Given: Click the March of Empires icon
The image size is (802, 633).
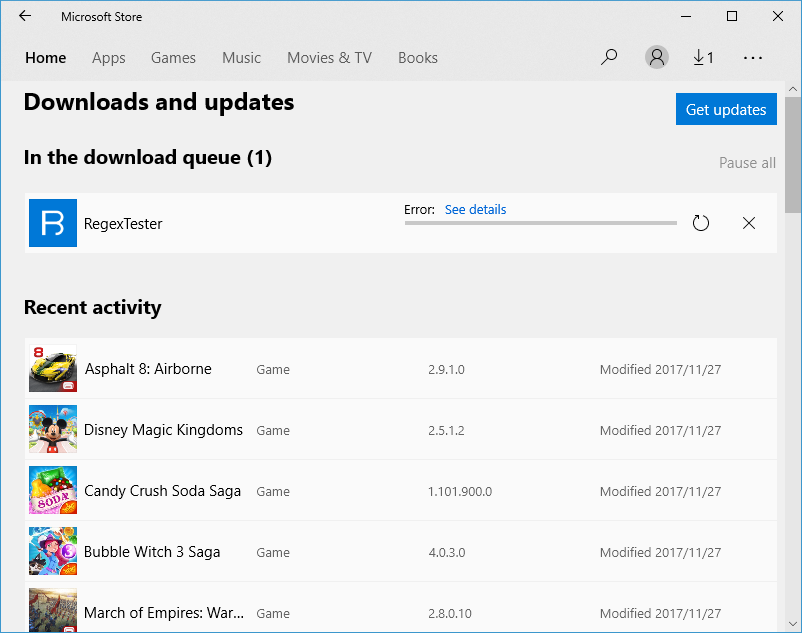Looking at the screenshot, I should 53,610.
